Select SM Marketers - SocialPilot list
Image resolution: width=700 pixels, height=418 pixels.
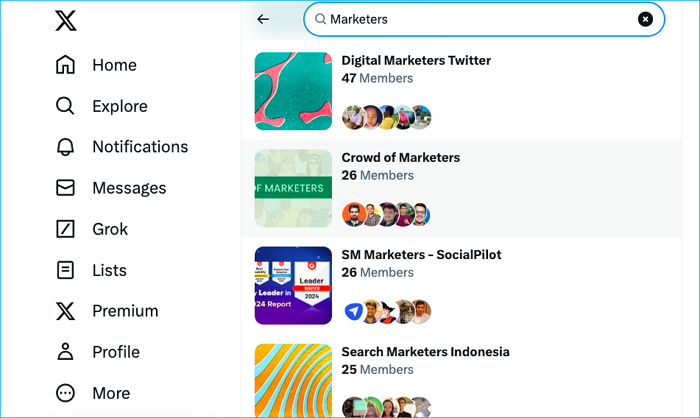point(421,254)
